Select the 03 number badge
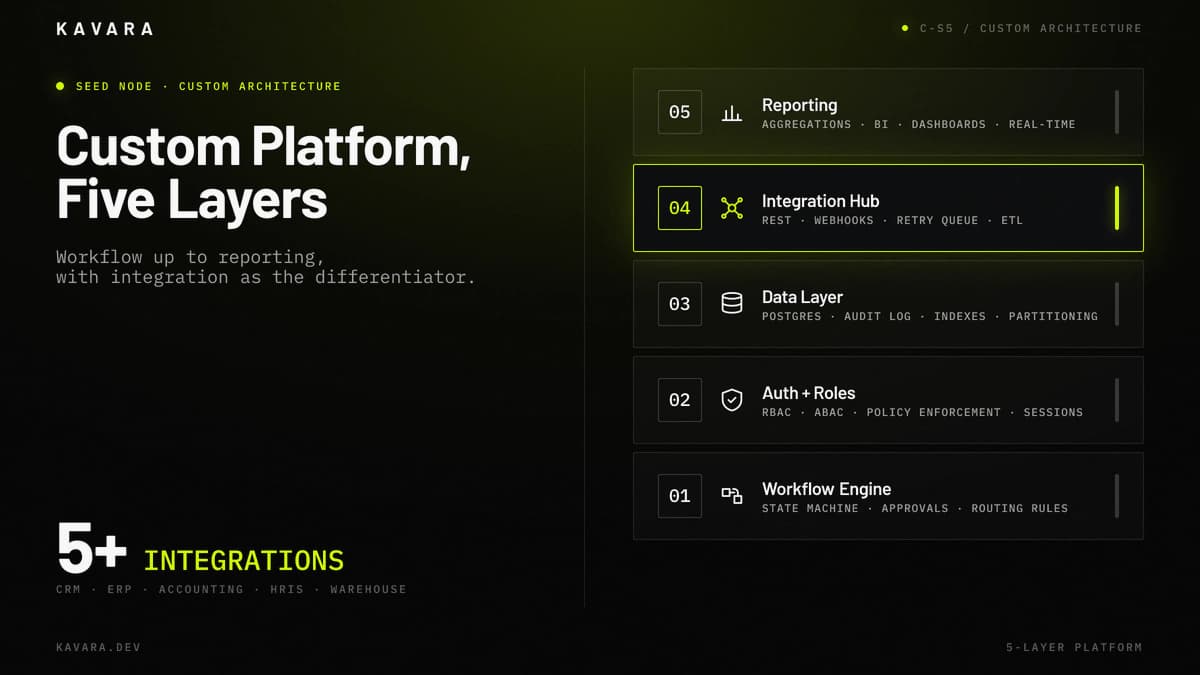The width and height of the screenshot is (1200, 675). [680, 304]
